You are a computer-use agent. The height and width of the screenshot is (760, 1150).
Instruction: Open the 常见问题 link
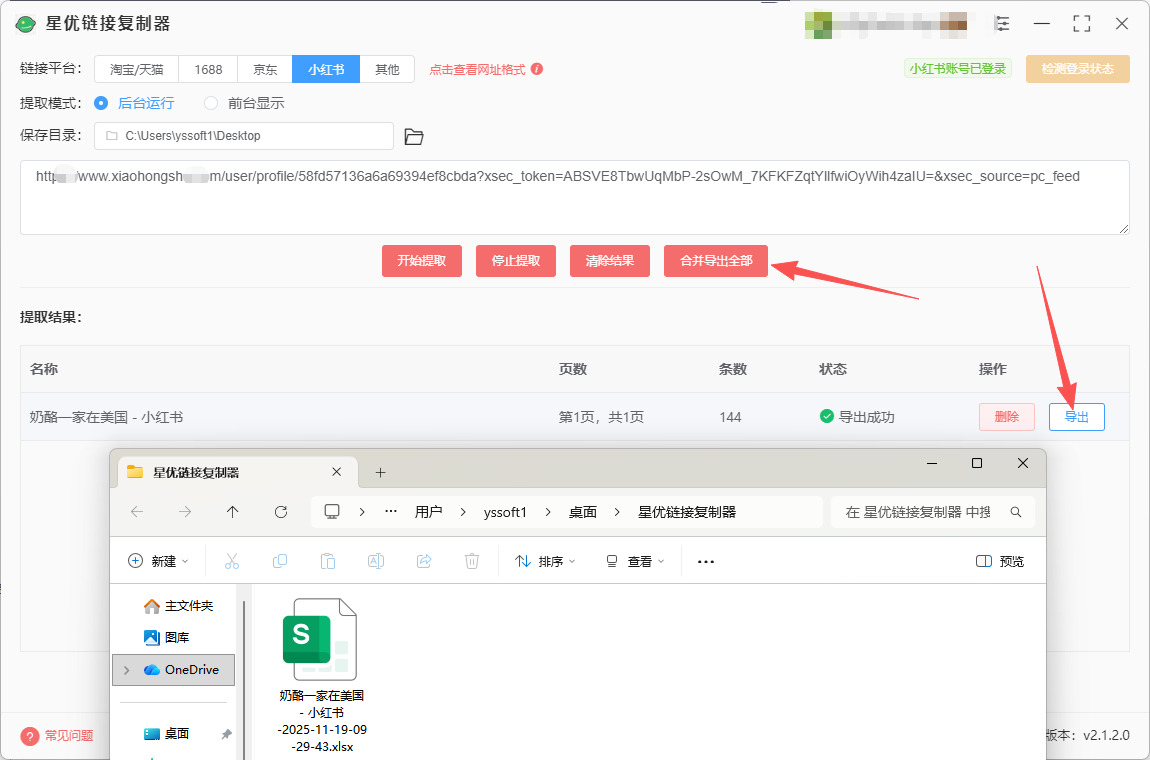pos(69,736)
